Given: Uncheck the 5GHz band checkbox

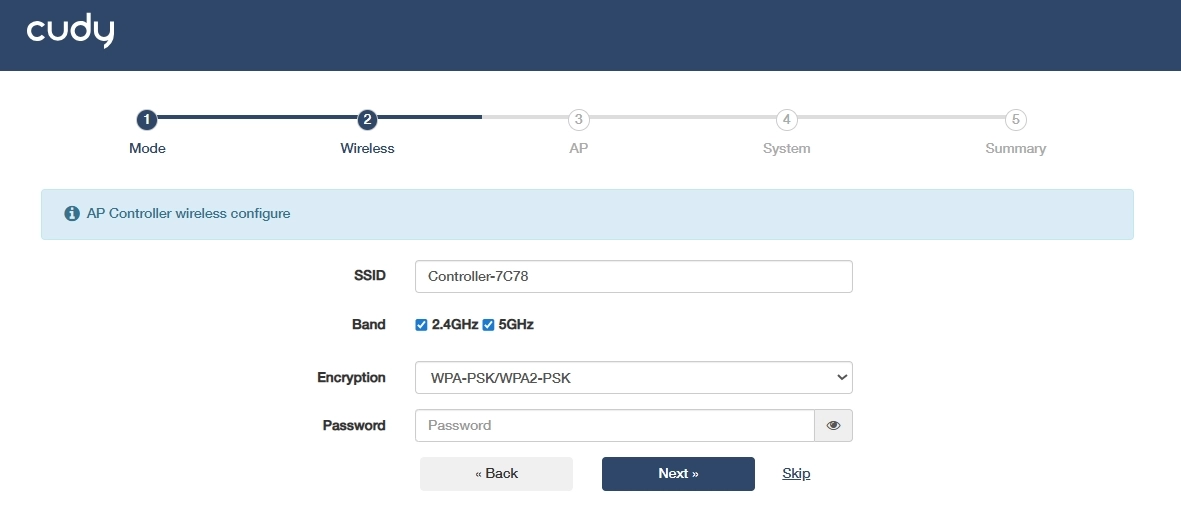Looking at the screenshot, I should [489, 325].
